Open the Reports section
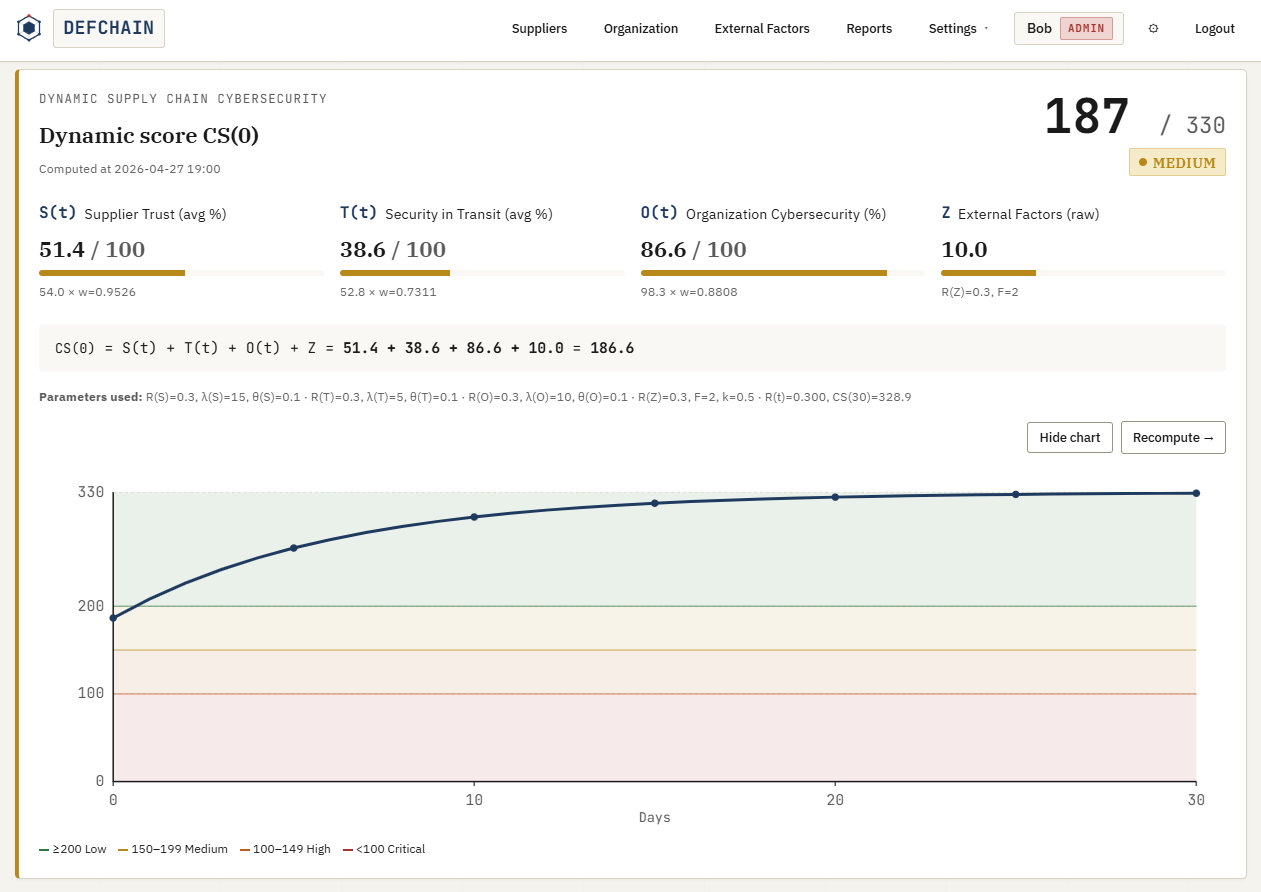Image resolution: width=1261 pixels, height=892 pixels. pos(869,29)
